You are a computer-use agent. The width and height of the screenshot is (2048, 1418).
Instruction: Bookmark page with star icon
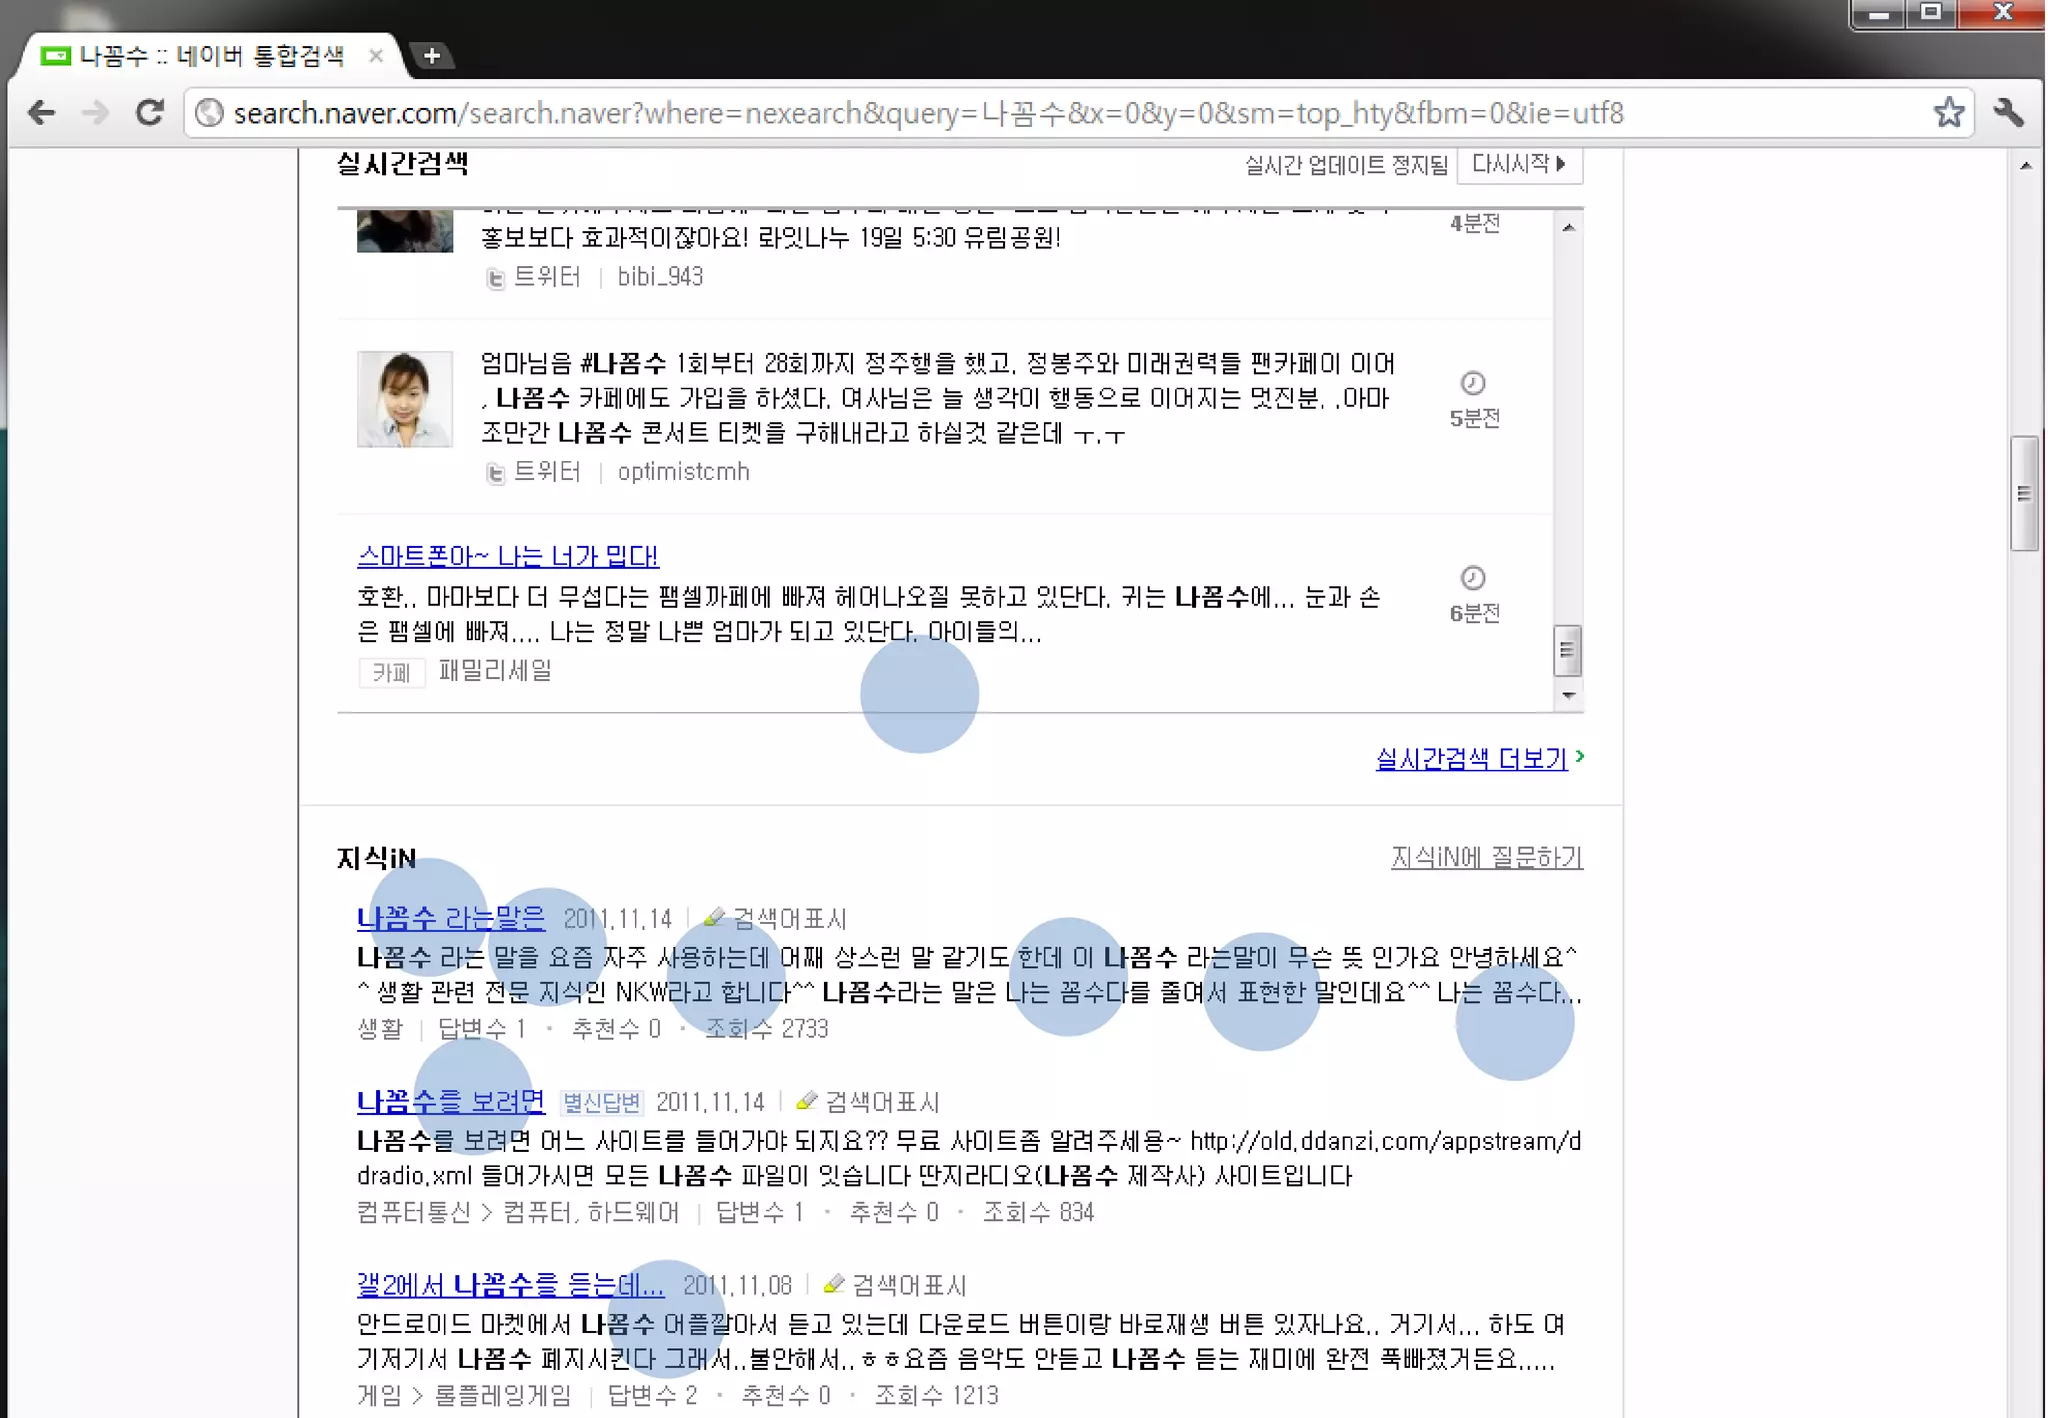[1948, 113]
